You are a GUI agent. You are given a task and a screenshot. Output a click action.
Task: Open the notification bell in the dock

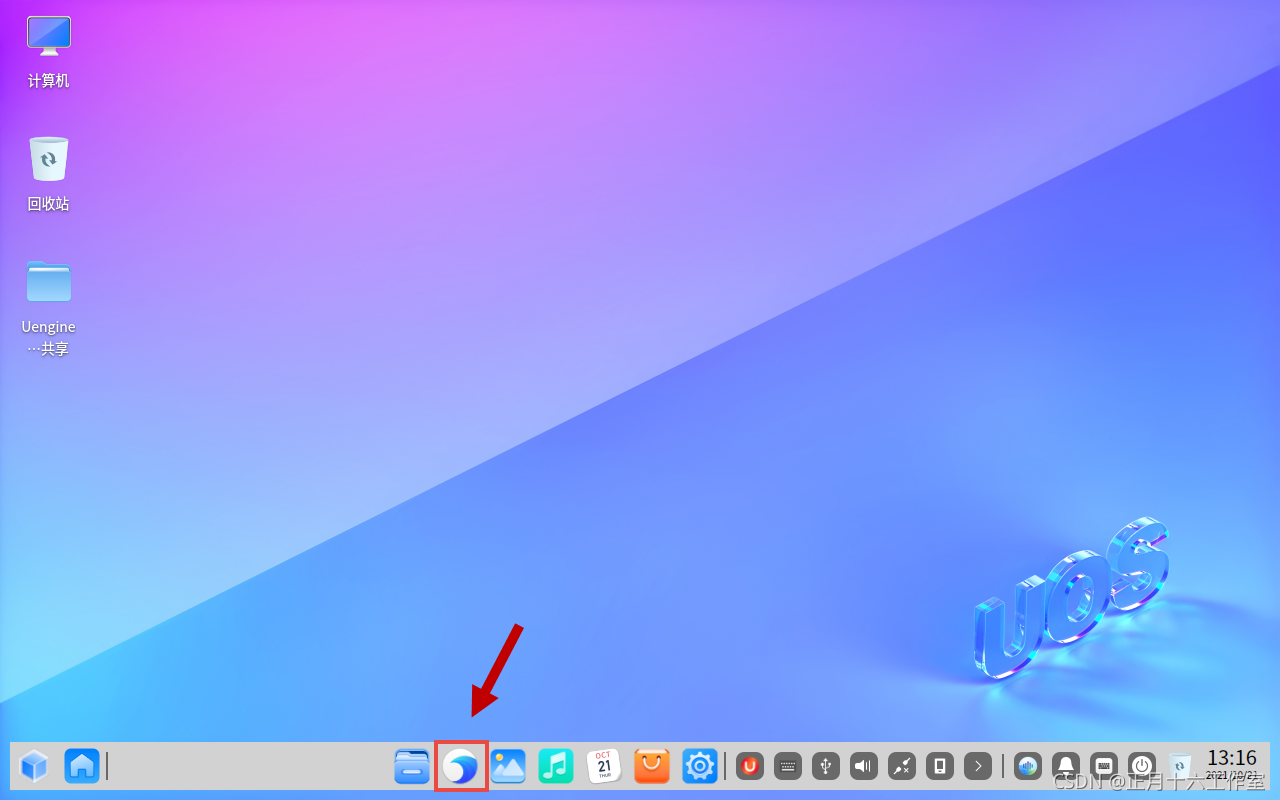(1066, 767)
